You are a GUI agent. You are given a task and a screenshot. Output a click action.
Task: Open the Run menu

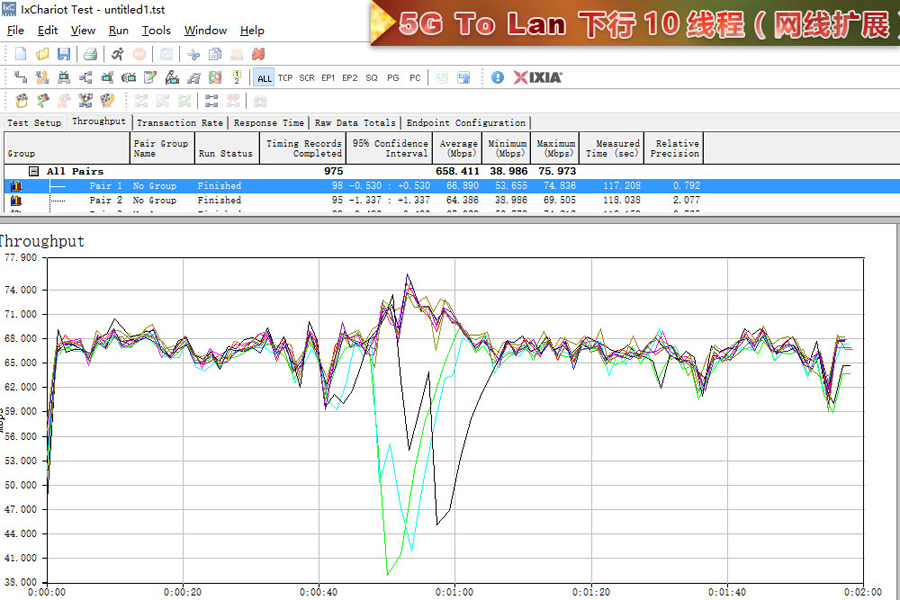118,31
